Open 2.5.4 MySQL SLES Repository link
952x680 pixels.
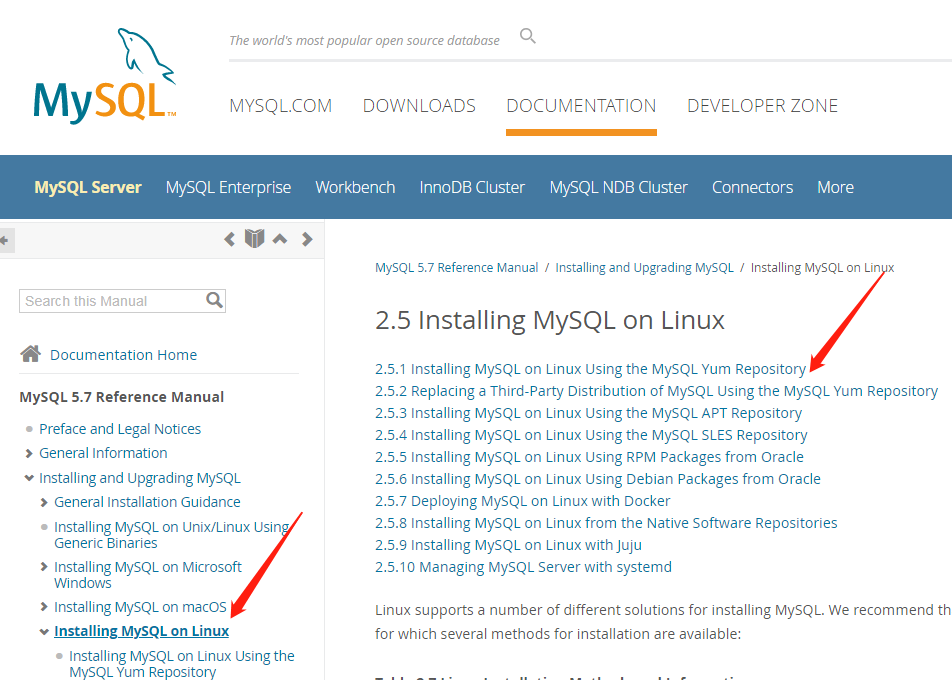point(591,435)
